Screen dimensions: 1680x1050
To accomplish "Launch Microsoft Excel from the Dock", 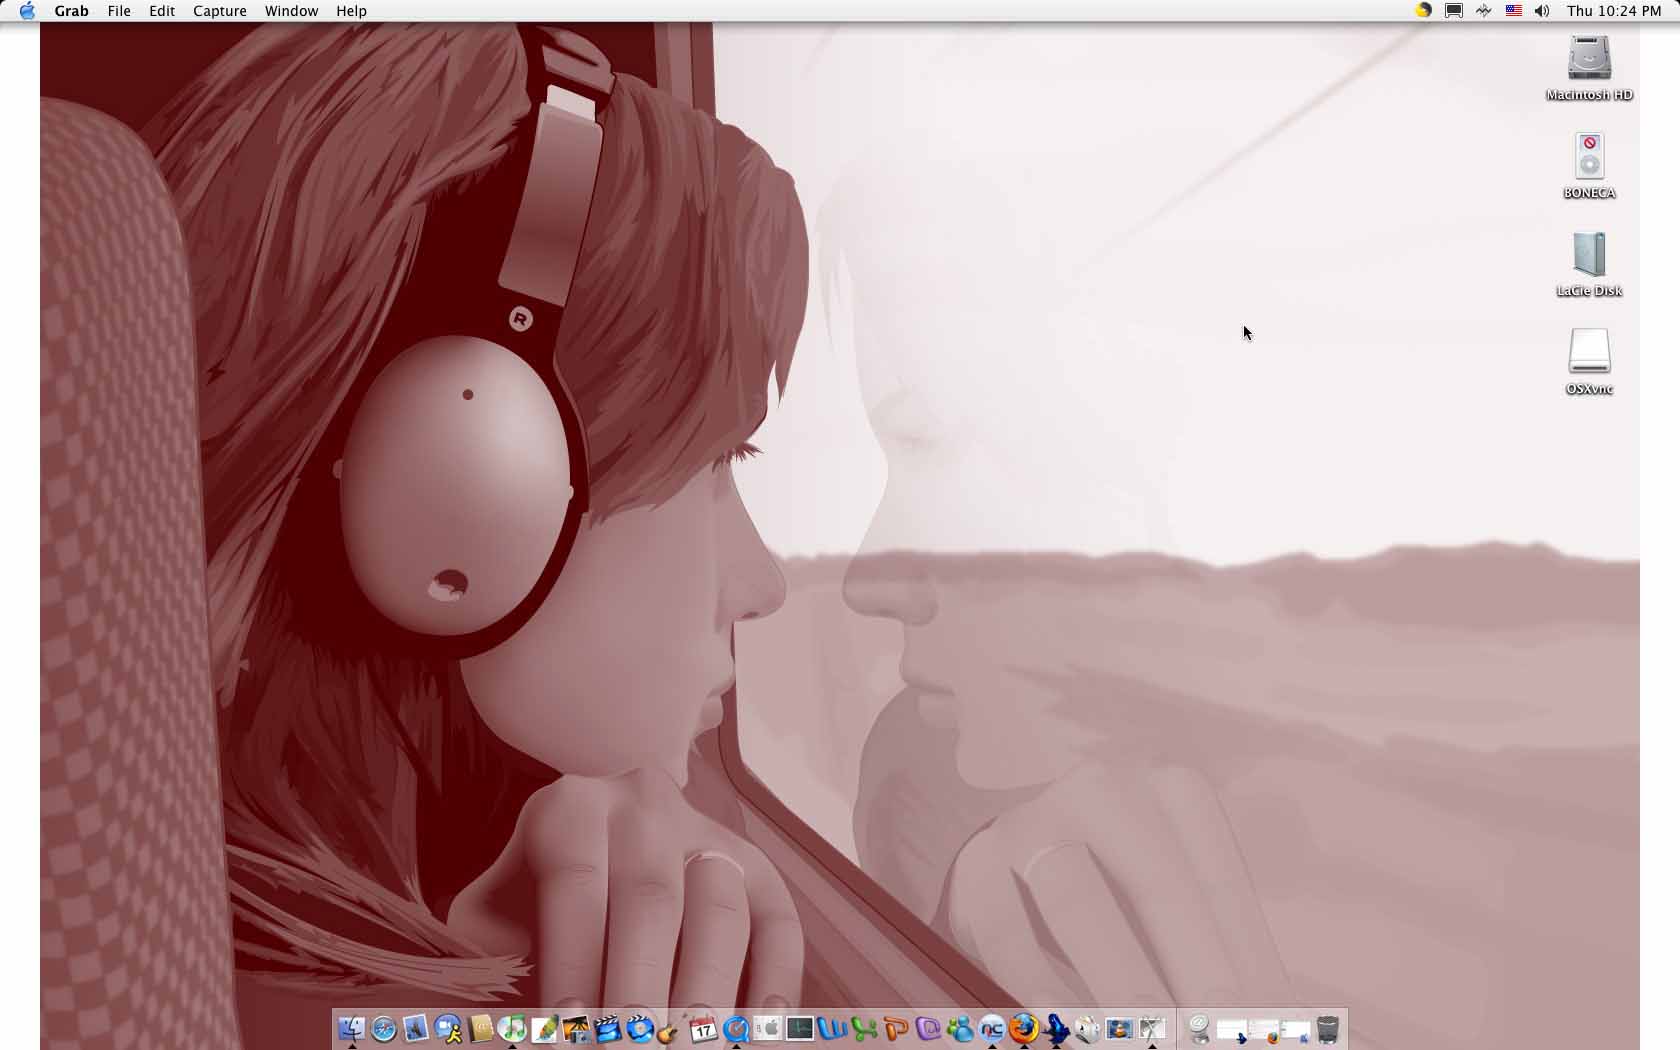I will tap(864, 1029).
